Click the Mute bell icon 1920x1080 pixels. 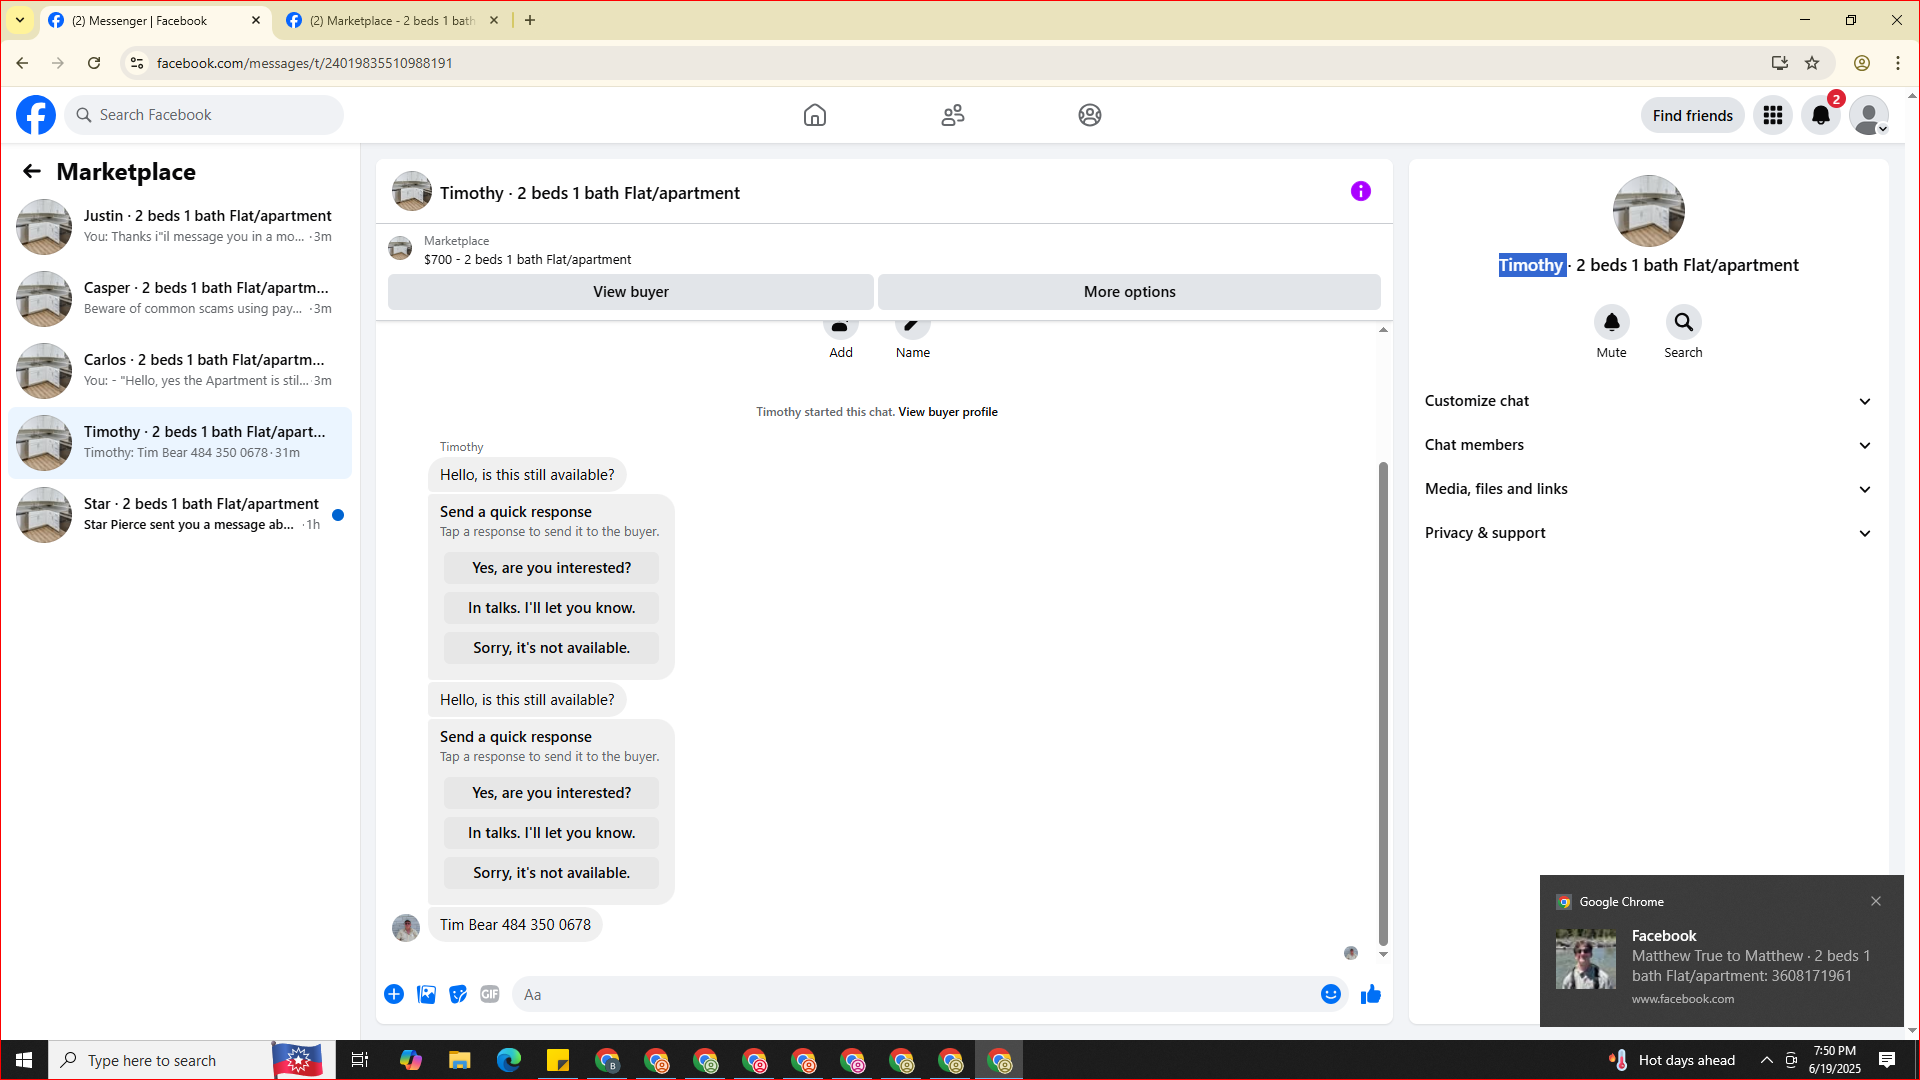1612,322
